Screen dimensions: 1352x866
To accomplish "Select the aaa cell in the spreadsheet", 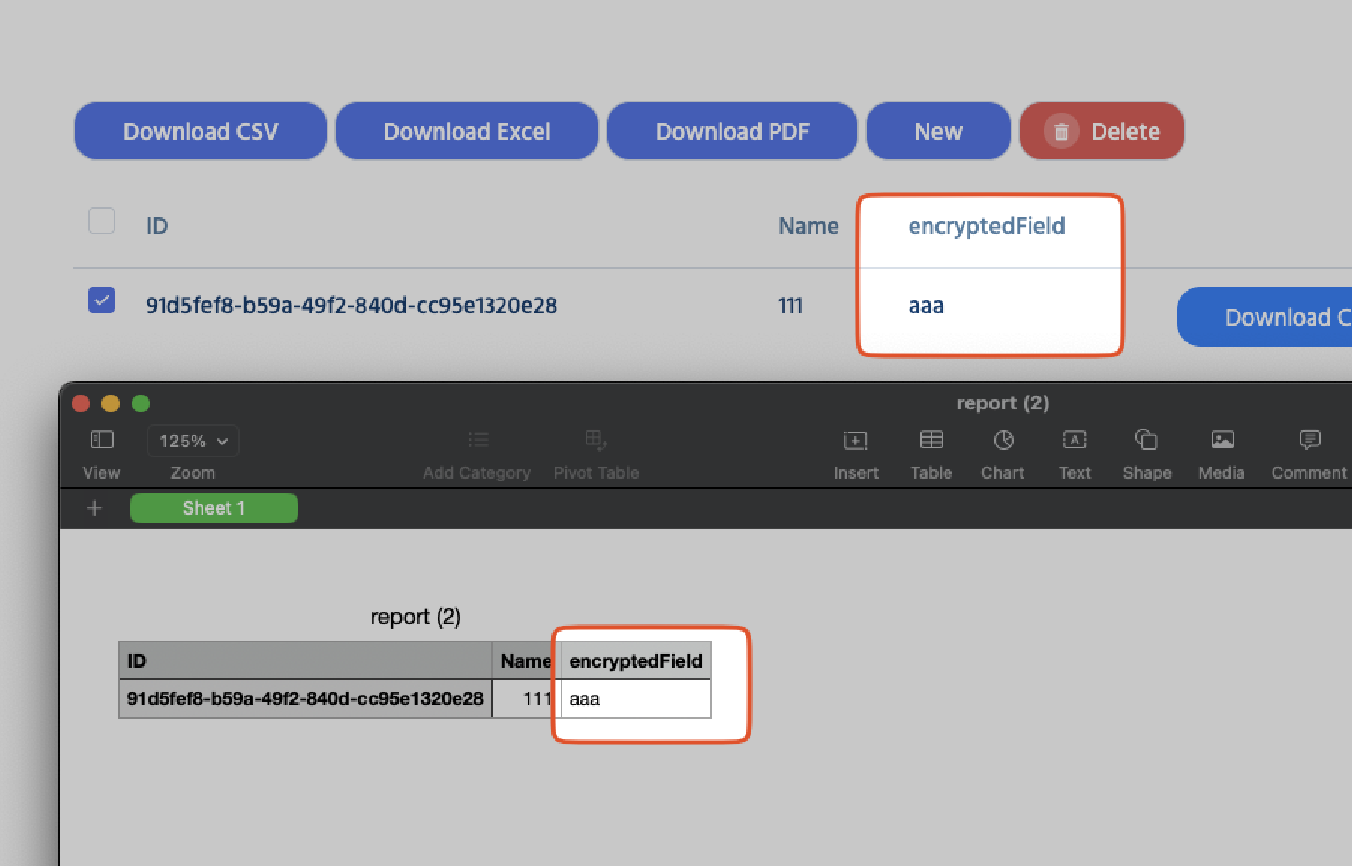I will point(636,699).
